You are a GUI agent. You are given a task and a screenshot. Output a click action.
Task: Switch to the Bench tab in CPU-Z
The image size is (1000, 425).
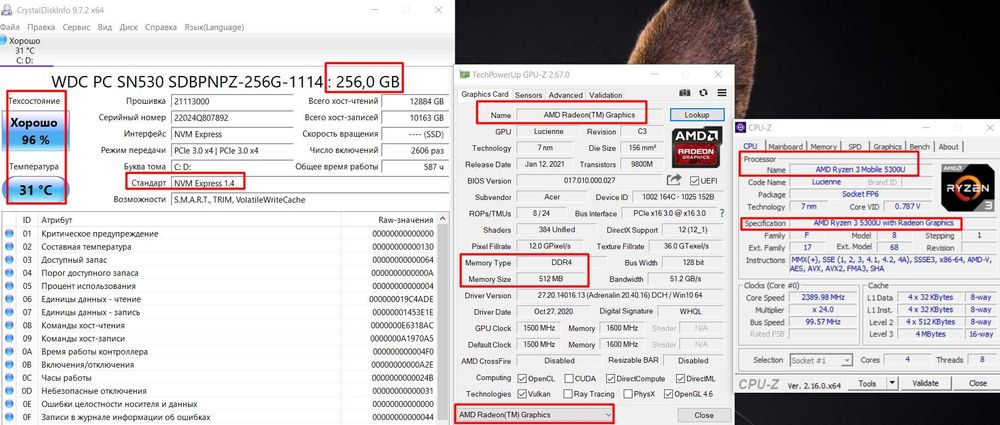tap(919, 147)
